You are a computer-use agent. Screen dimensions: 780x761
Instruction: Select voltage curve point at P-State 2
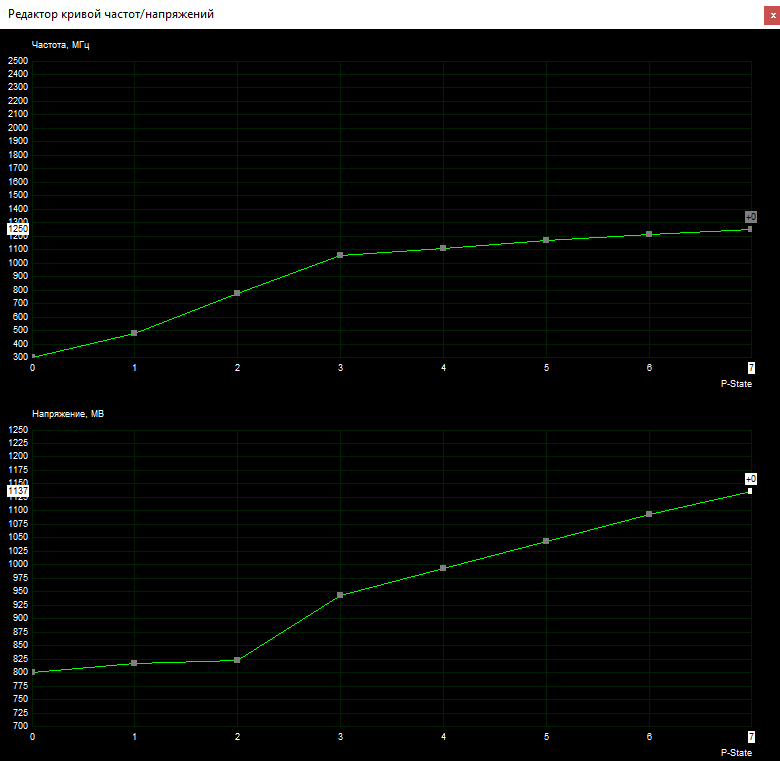click(x=237, y=660)
